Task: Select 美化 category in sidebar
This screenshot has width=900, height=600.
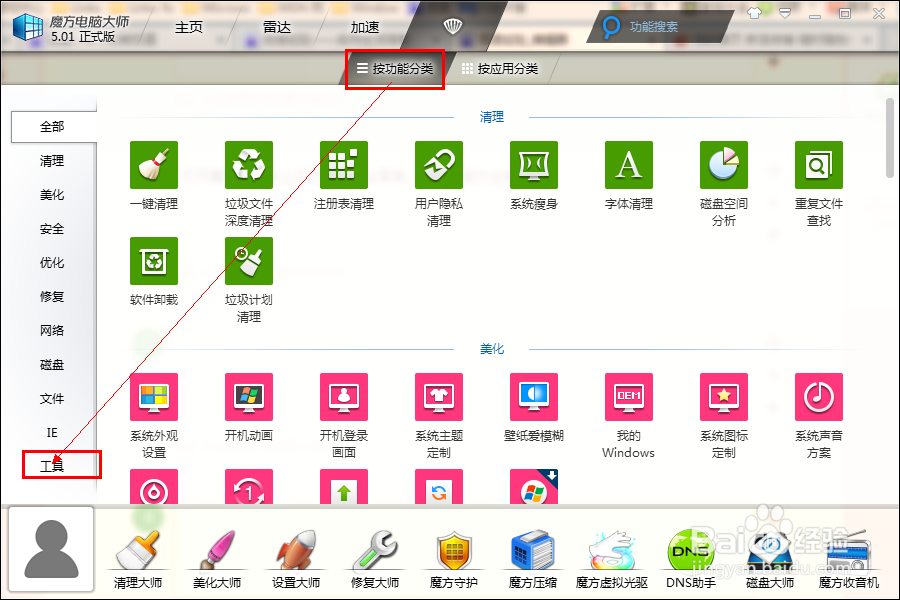Action: (x=52, y=195)
